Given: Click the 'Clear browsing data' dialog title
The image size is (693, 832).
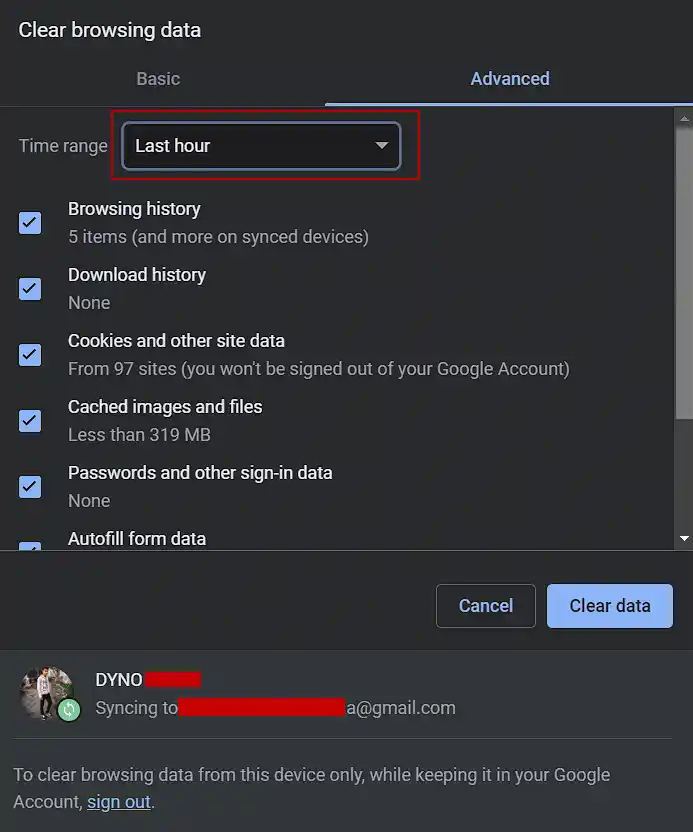Looking at the screenshot, I should point(110,30).
